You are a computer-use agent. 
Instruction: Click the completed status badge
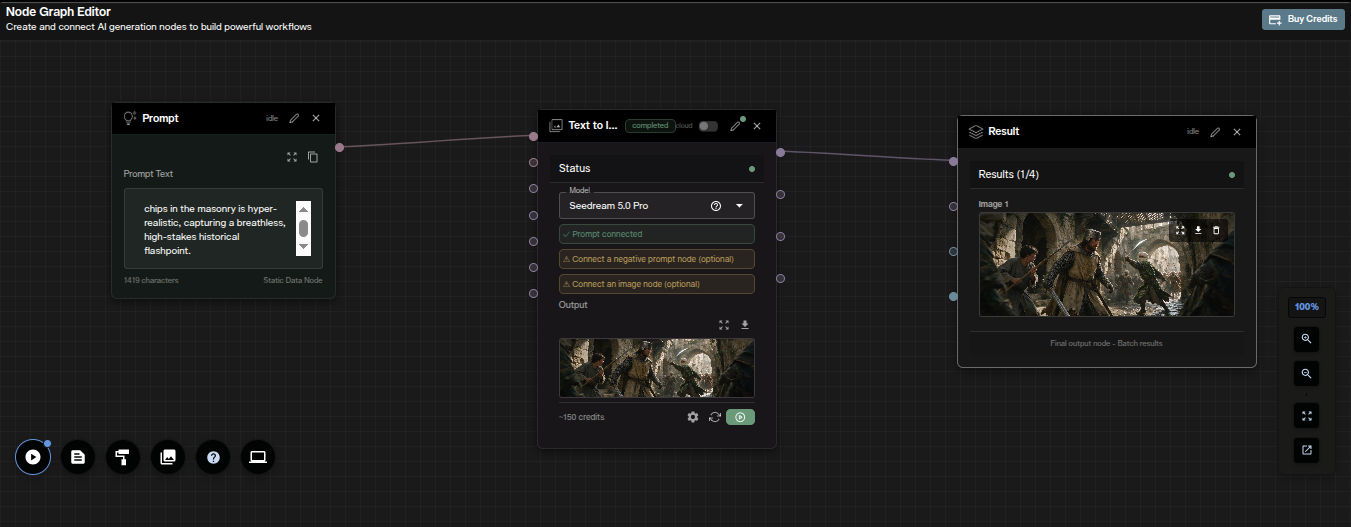point(650,126)
